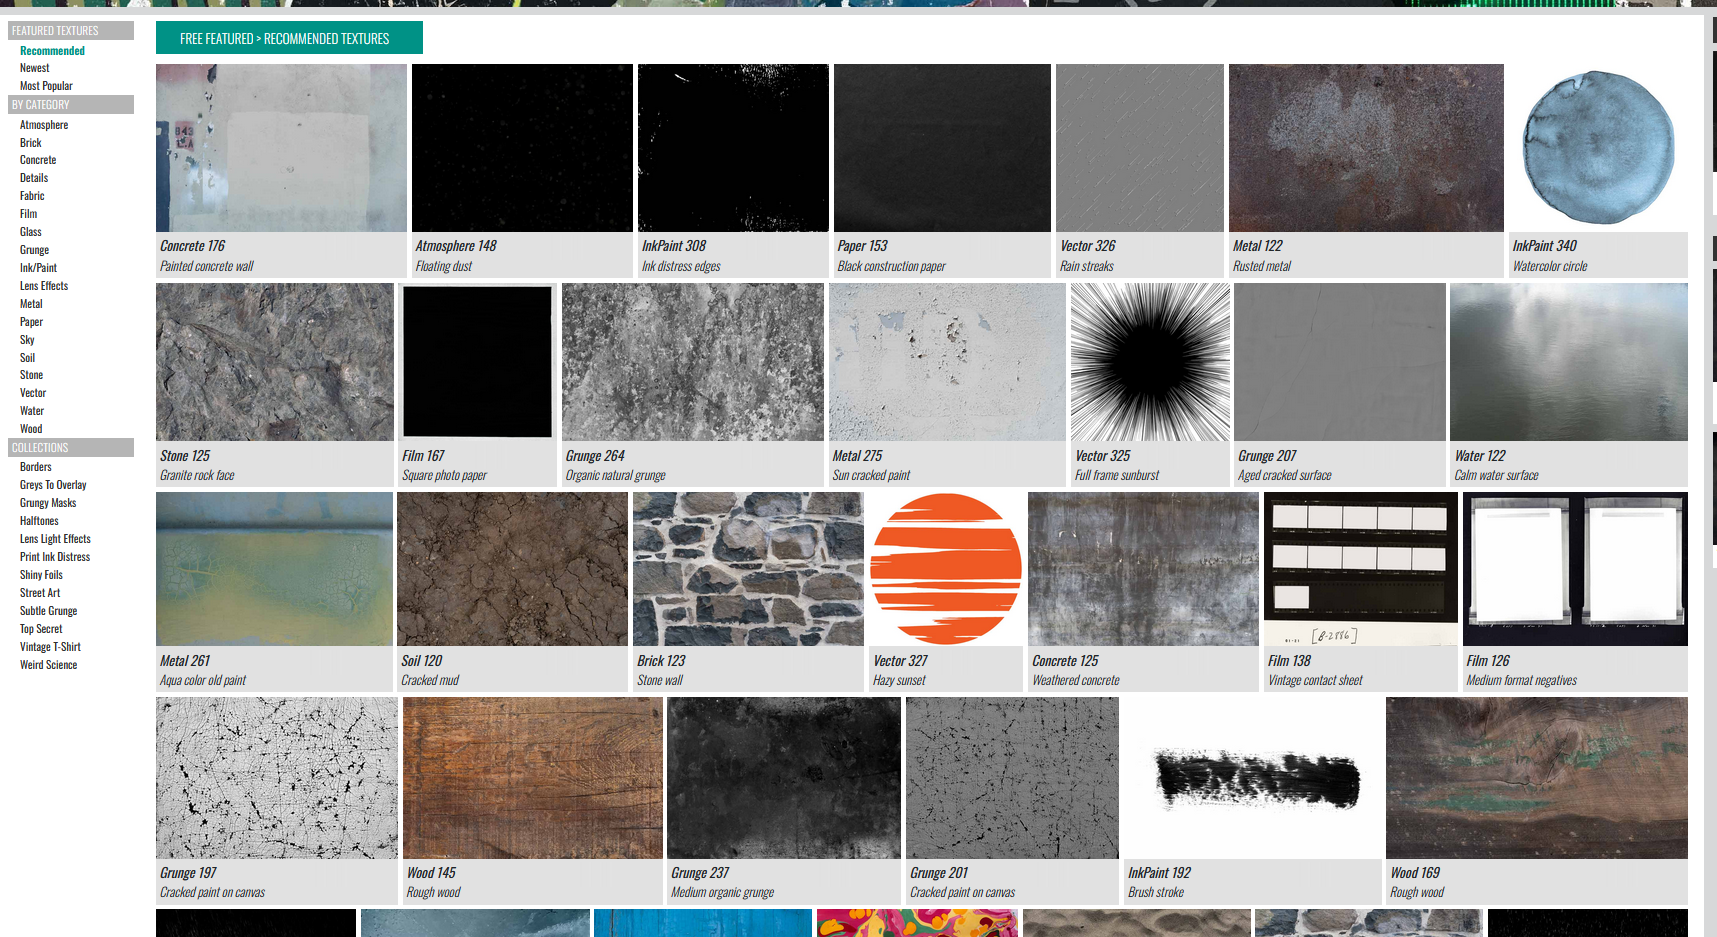
Task: Select InkPaint 308 ink distress edges thumbnail
Action: pos(733,148)
